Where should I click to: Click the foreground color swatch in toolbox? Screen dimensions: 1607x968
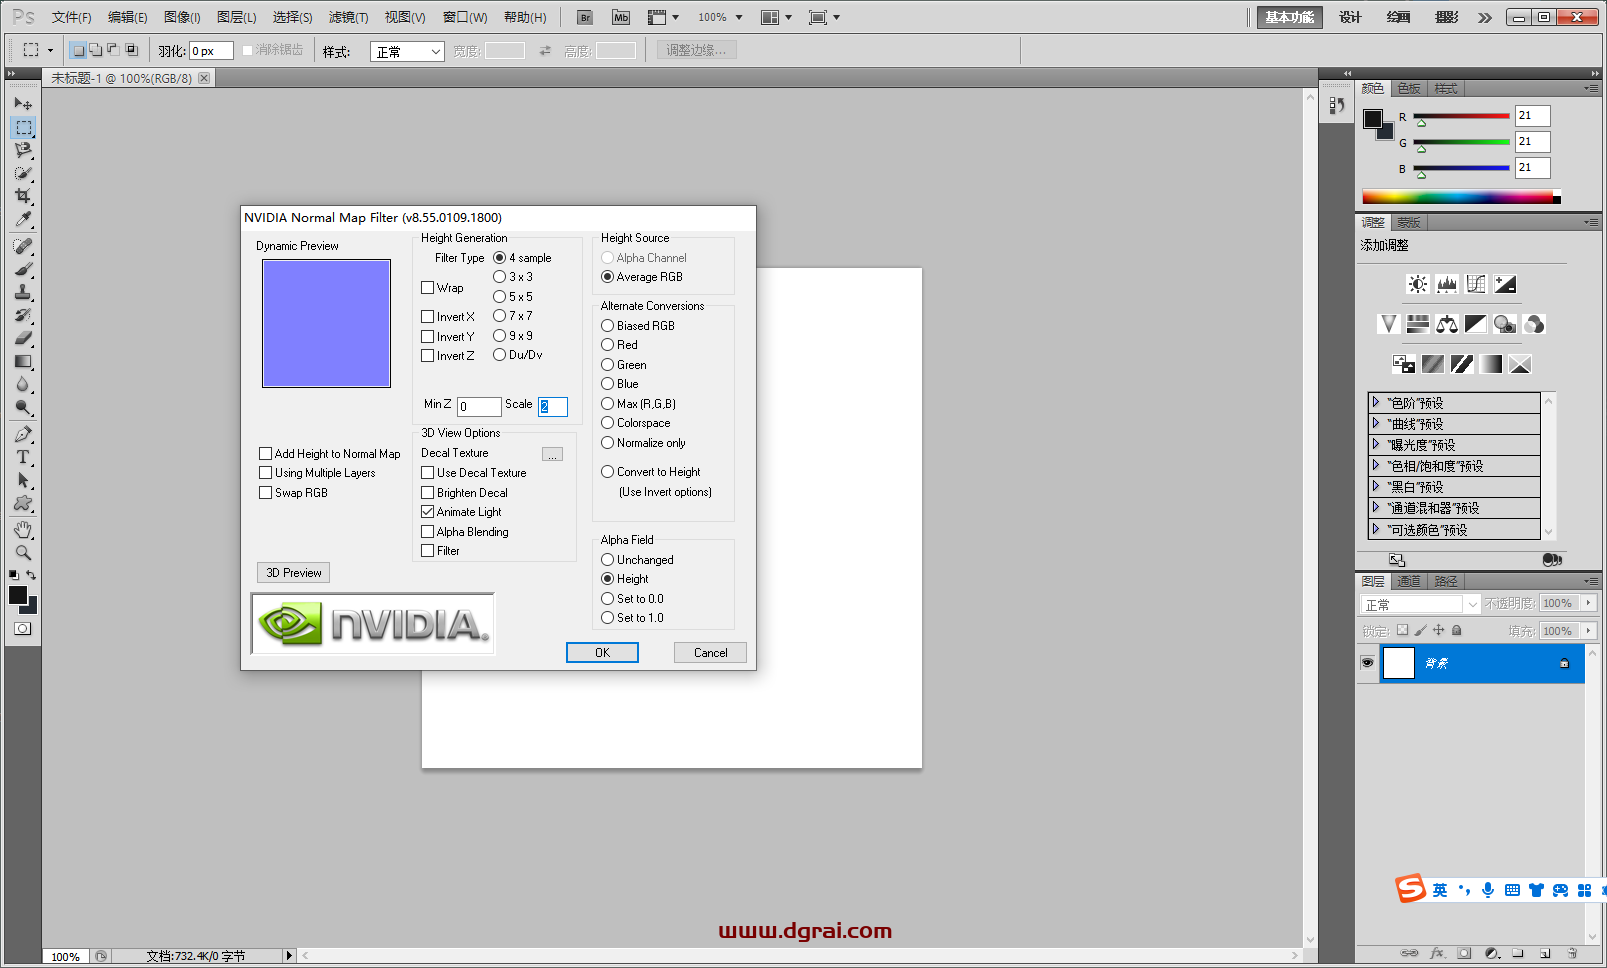click(x=18, y=595)
